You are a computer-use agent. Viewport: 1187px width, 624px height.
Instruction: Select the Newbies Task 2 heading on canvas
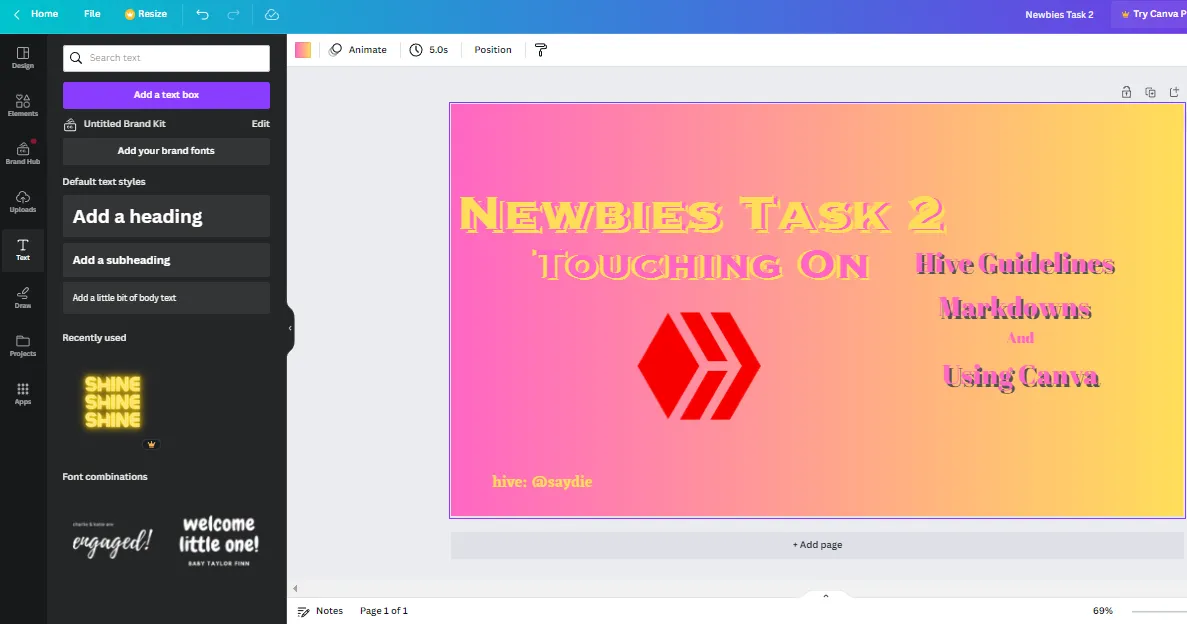(703, 214)
